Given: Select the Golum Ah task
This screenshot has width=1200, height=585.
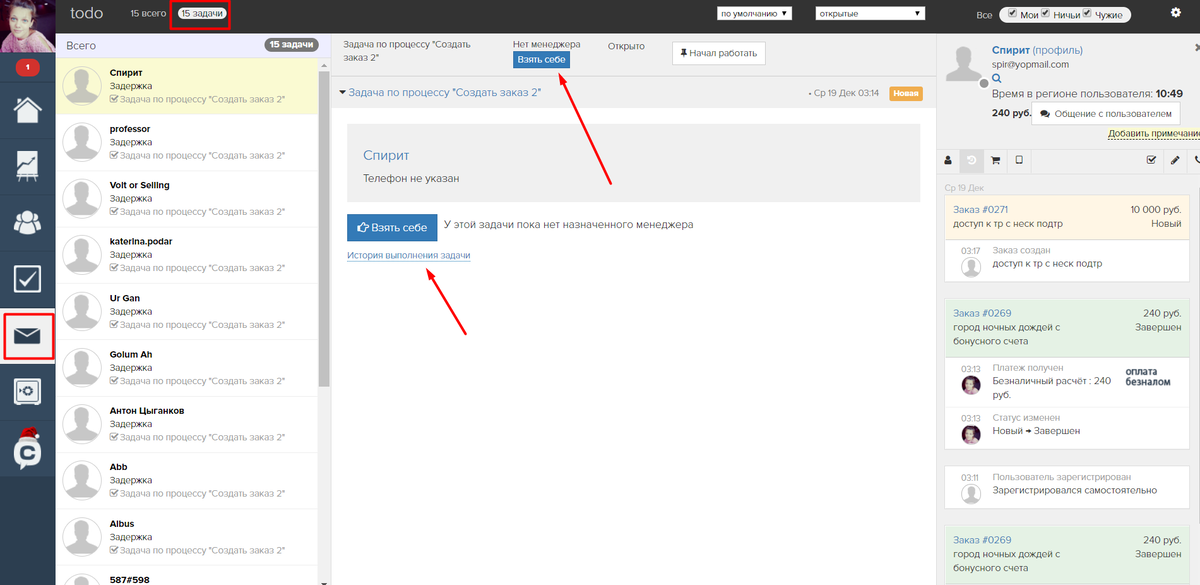Looking at the screenshot, I should pos(188,367).
